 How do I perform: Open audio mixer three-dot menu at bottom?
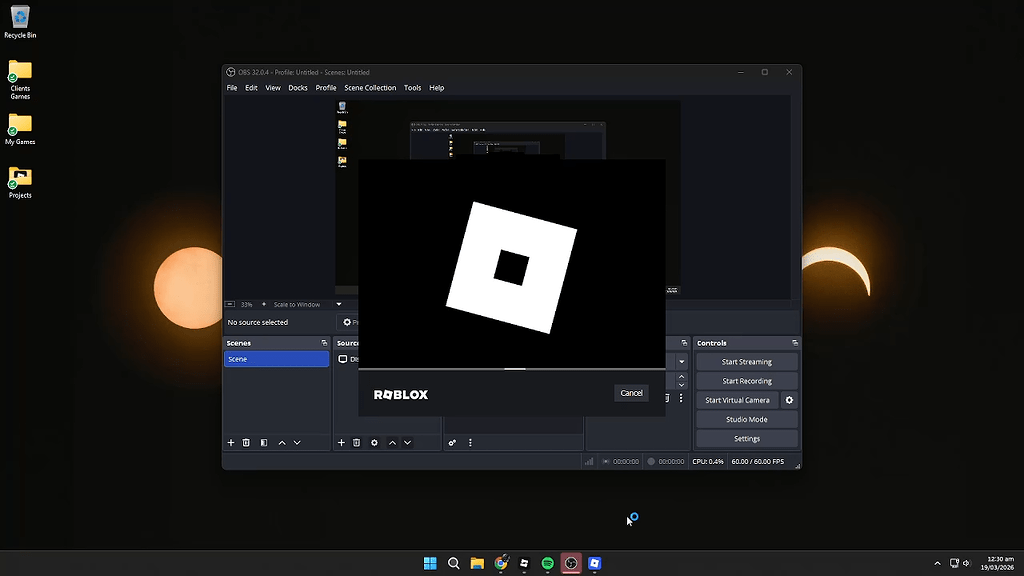470,443
